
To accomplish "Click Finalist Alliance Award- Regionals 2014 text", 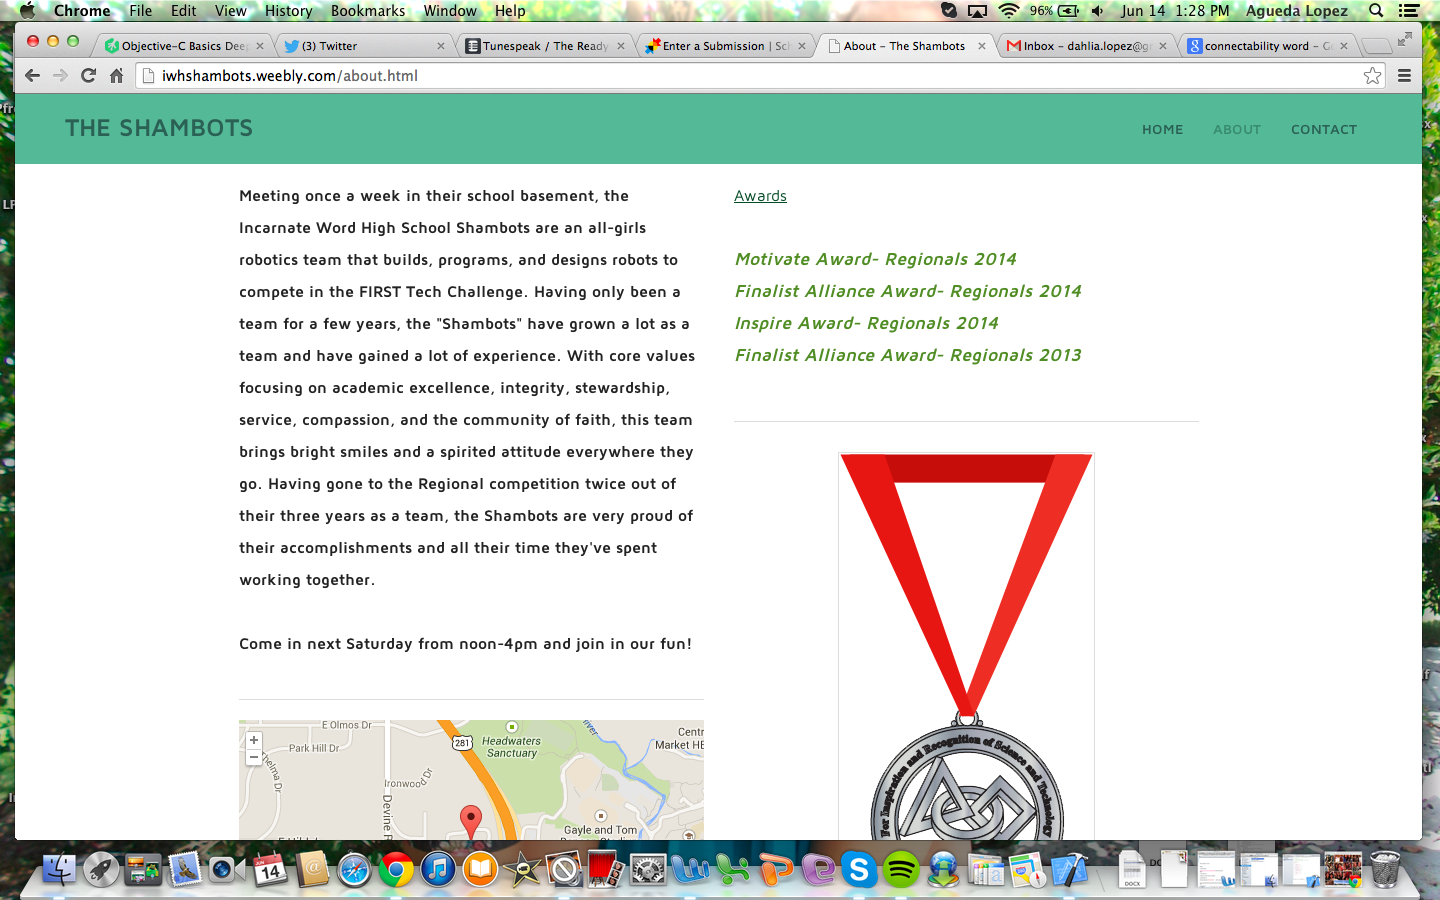I will coord(908,291).
